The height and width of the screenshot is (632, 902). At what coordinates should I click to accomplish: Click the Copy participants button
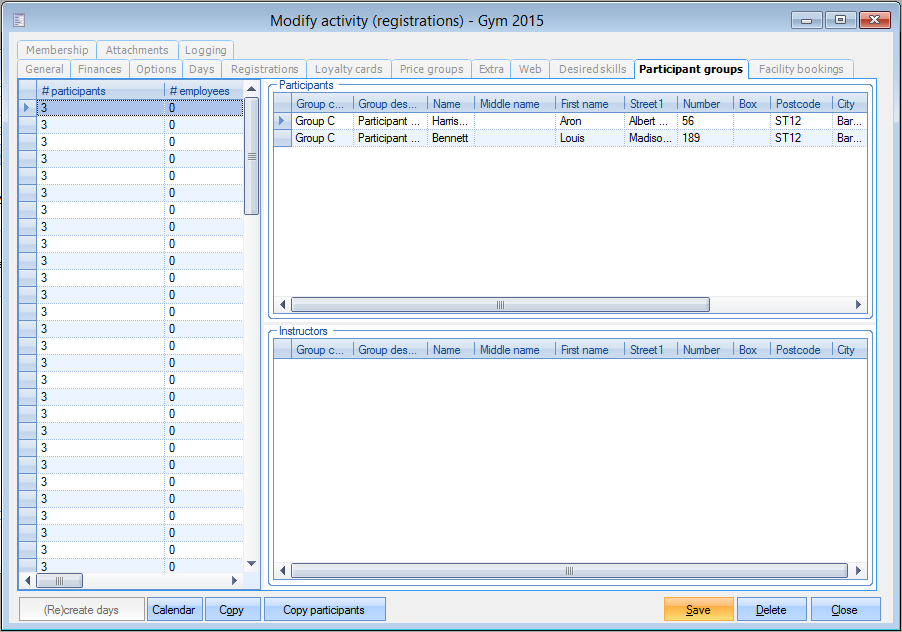[324, 609]
